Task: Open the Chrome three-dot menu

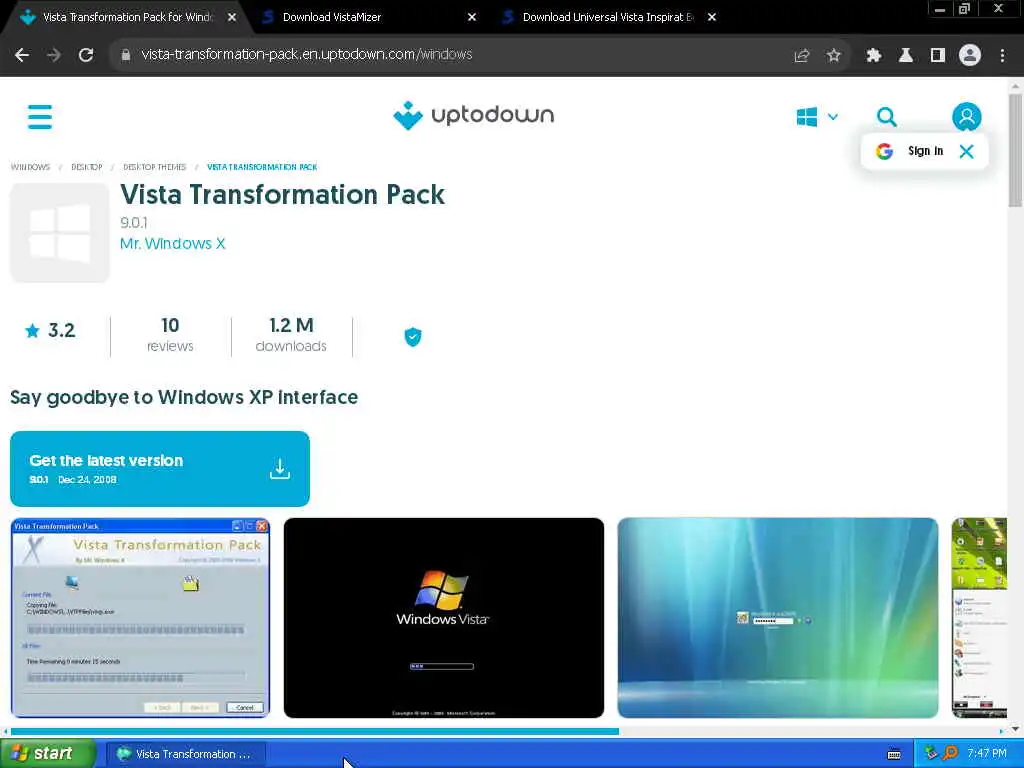Action: click(1002, 56)
